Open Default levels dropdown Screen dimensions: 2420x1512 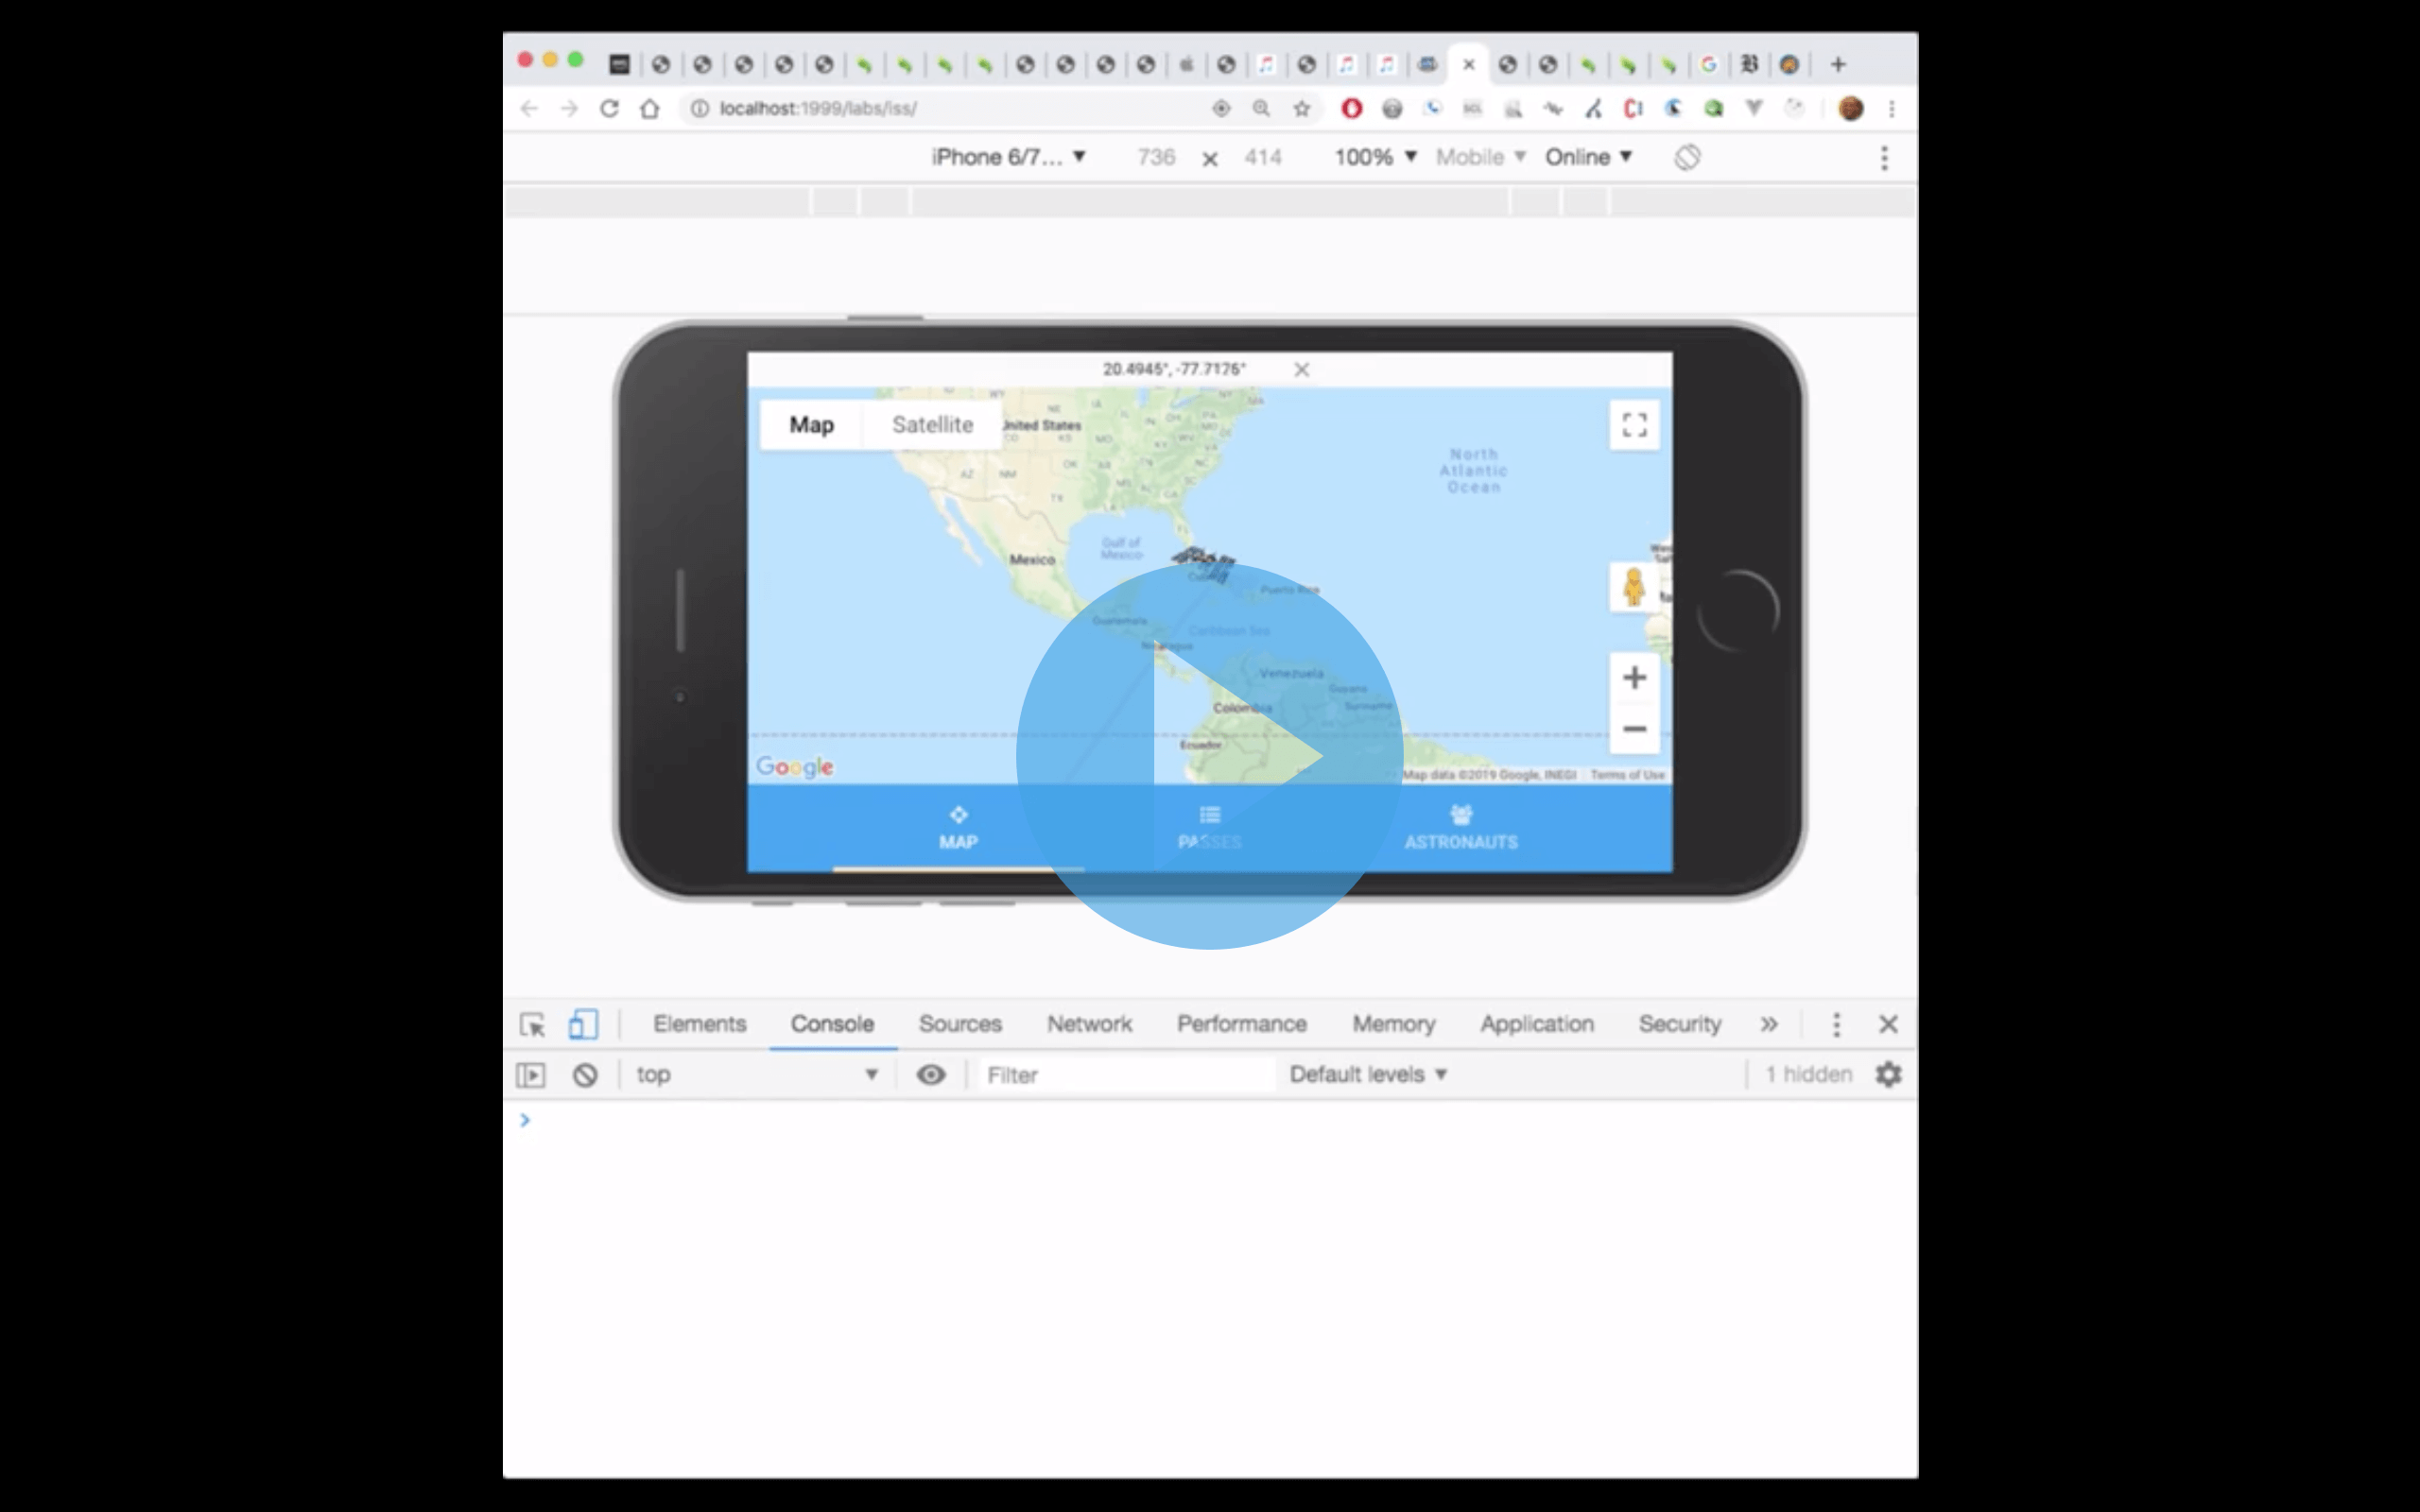(x=1368, y=1075)
